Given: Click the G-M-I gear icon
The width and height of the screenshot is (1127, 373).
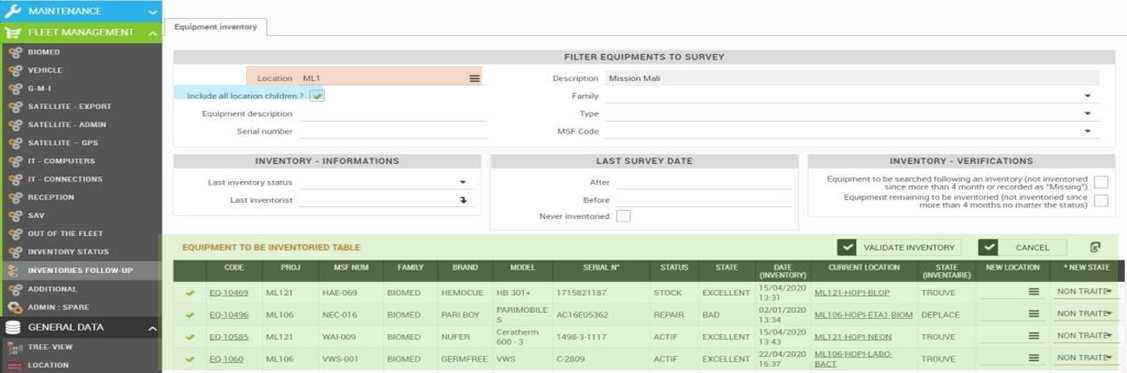Looking at the screenshot, I should point(14,88).
